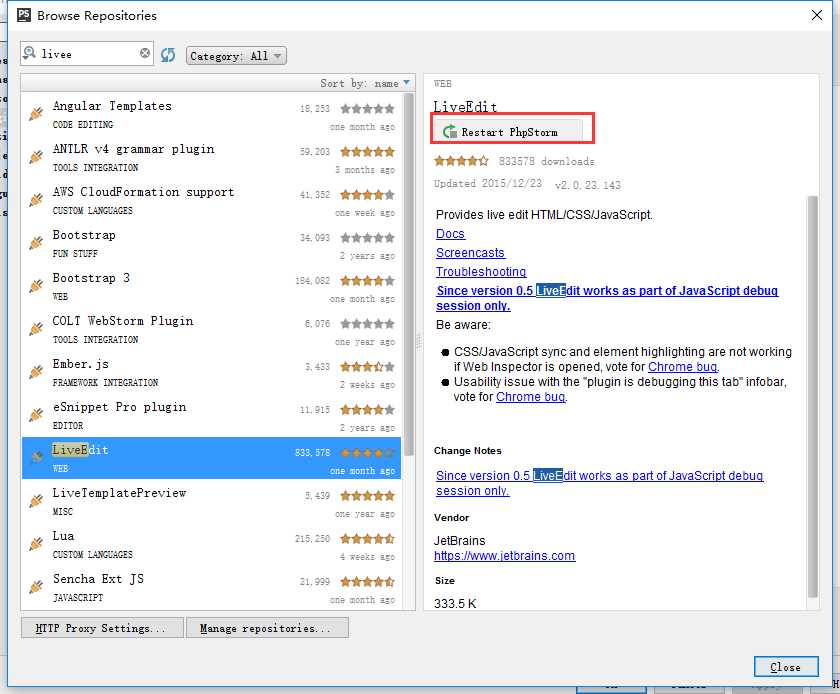Select AWS CloudFormation support plugin
Screen dimensions: 840x694
[211, 200]
